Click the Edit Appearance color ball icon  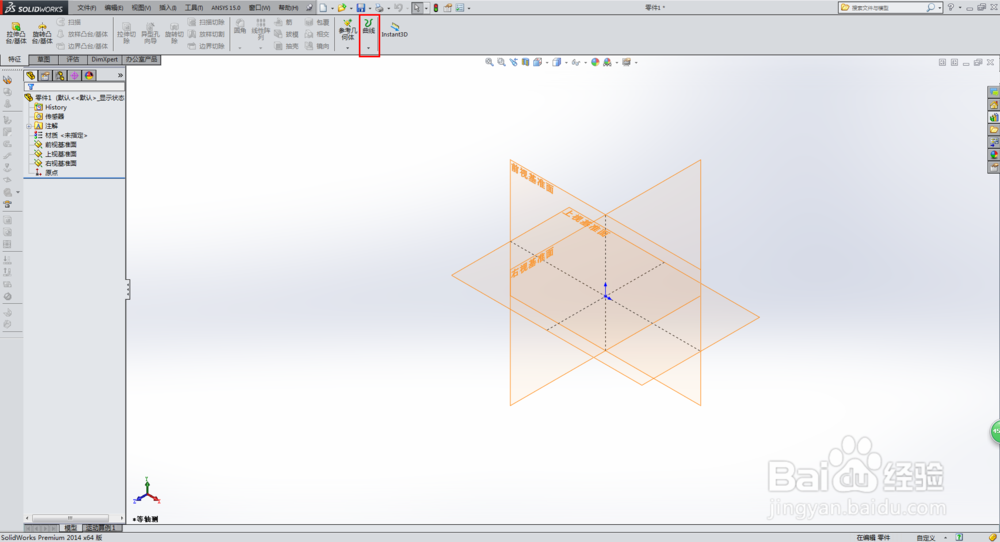(595, 62)
